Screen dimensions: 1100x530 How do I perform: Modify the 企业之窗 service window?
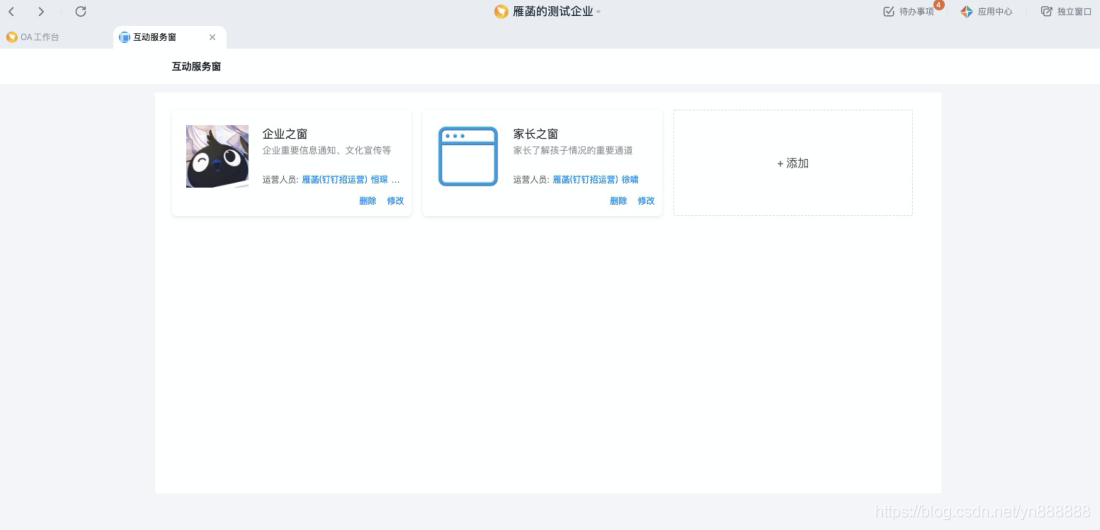pos(395,201)
